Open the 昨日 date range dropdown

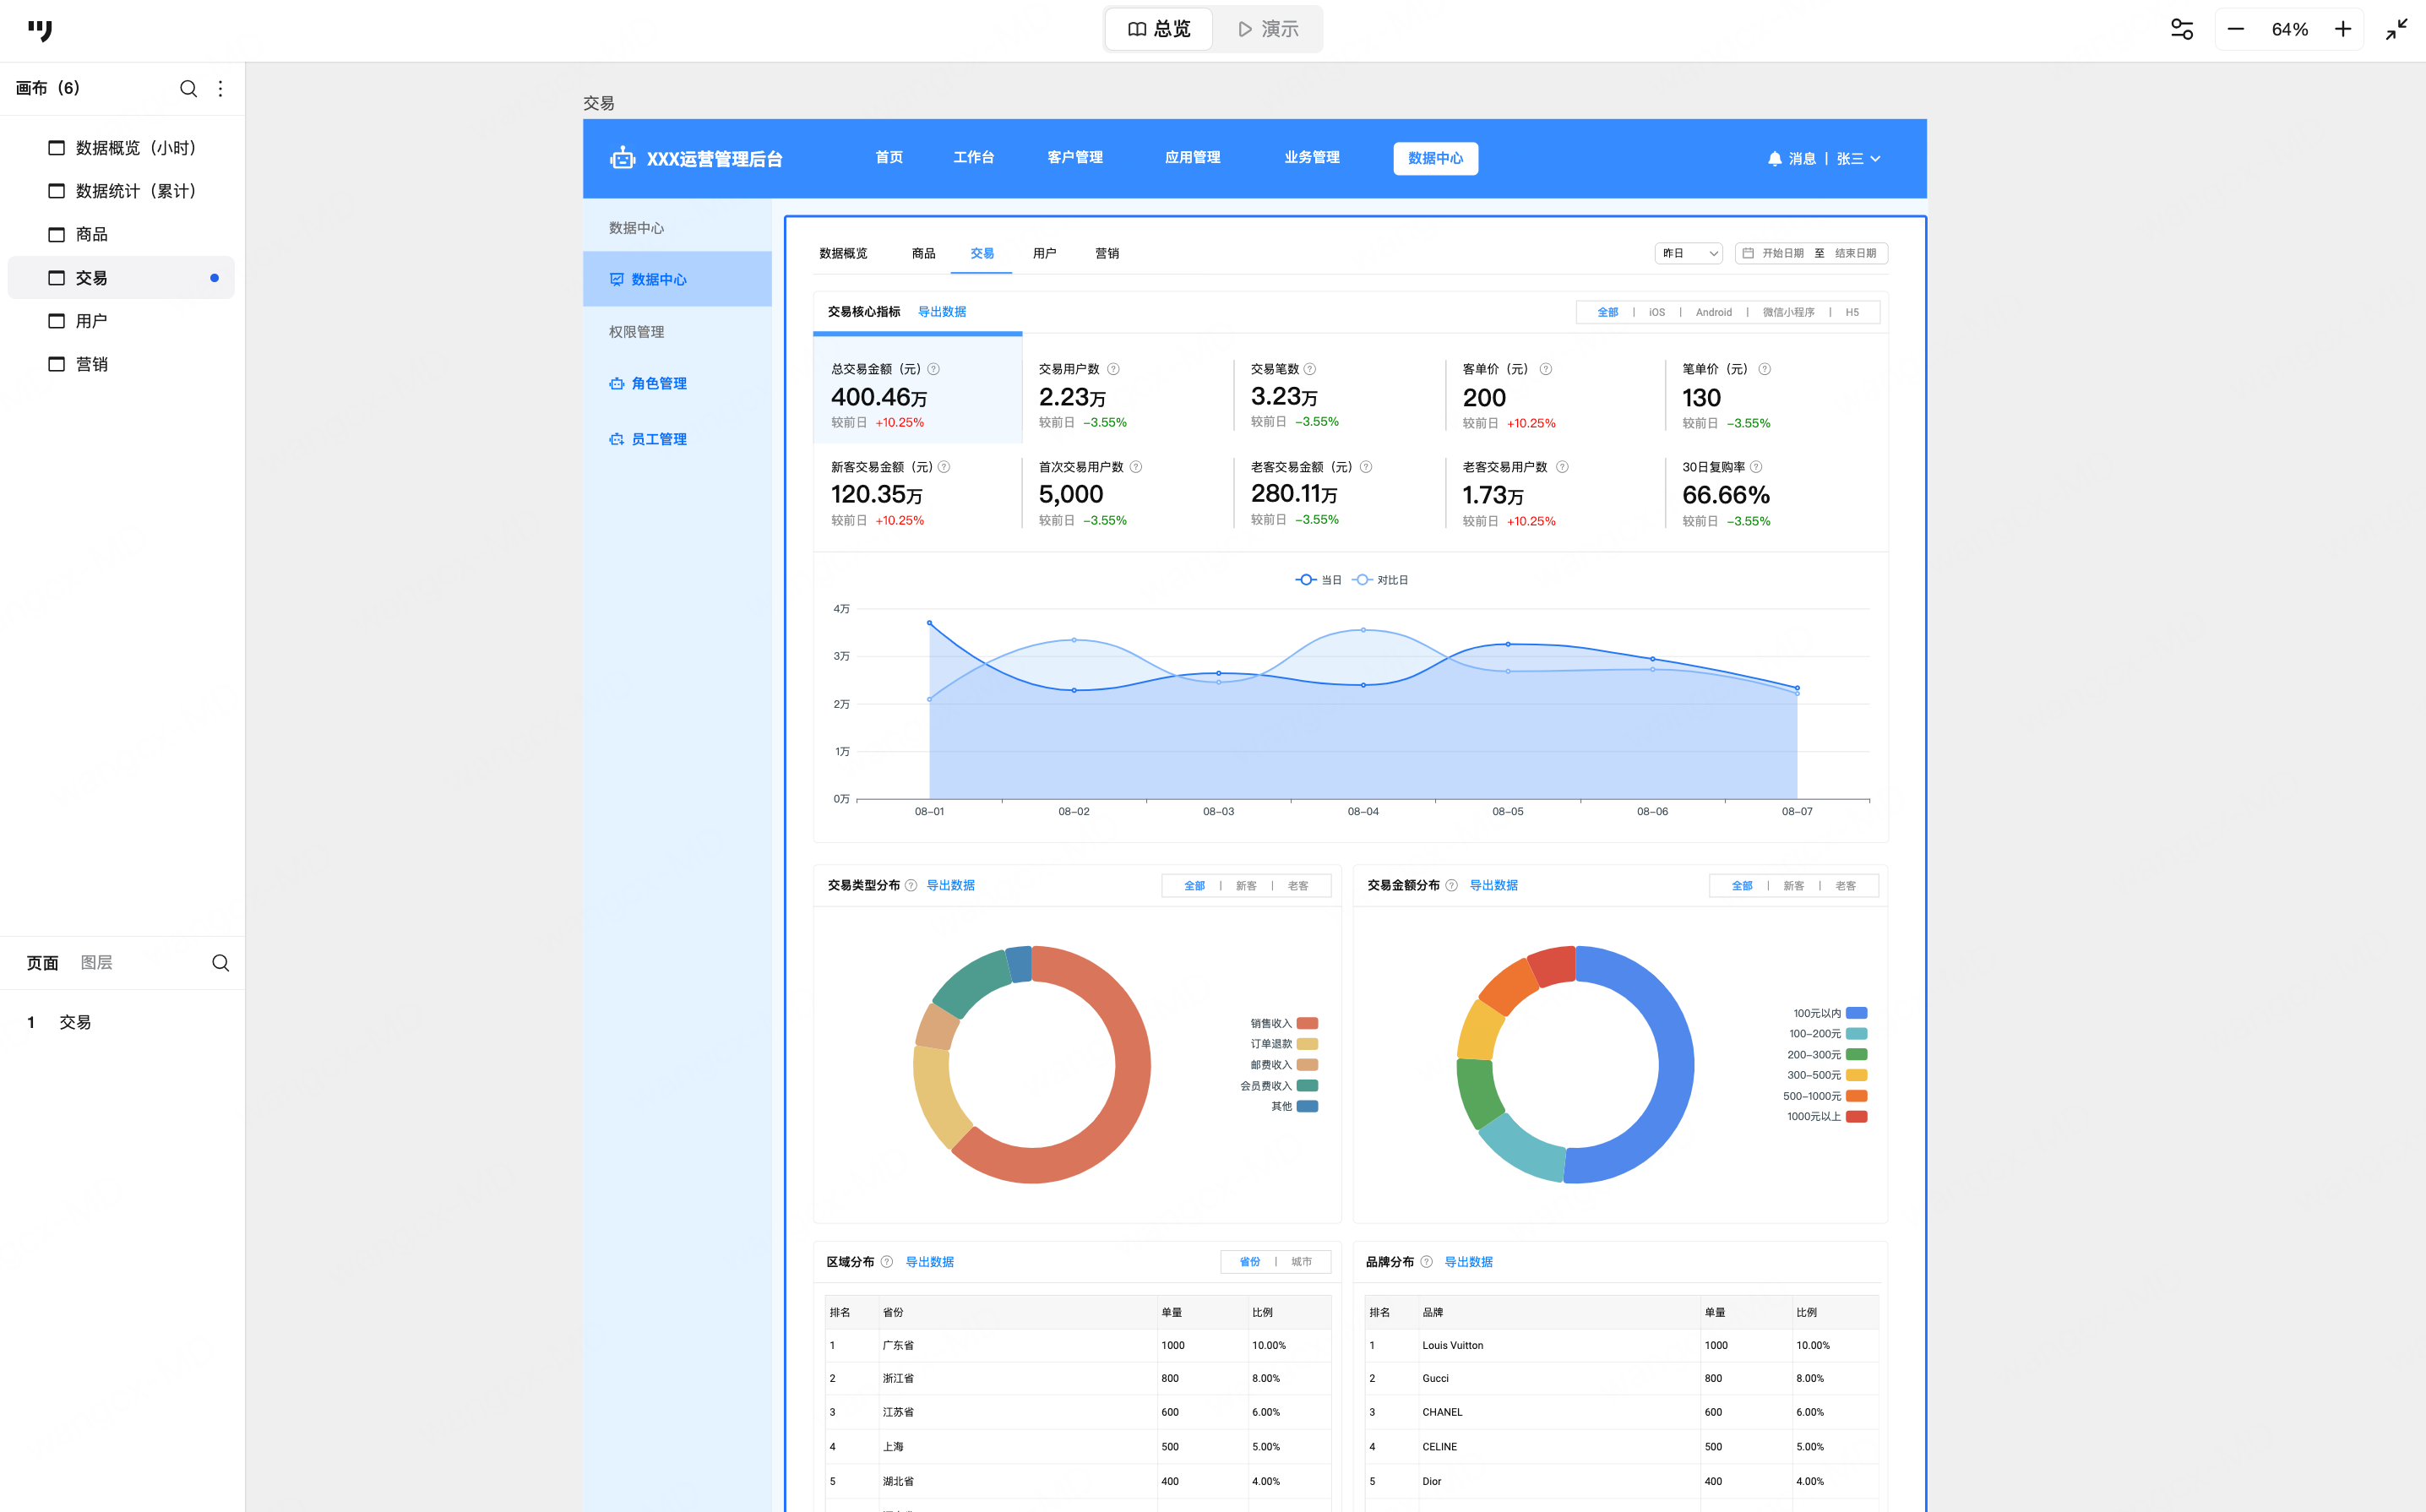point(1688,253)
